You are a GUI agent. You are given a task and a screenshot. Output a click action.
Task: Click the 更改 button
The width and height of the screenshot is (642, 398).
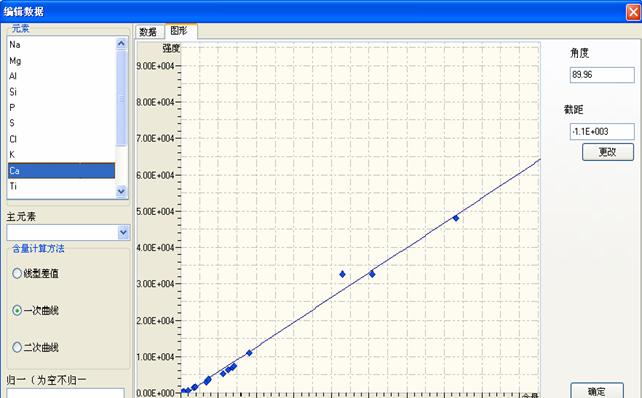coord(608,152)
